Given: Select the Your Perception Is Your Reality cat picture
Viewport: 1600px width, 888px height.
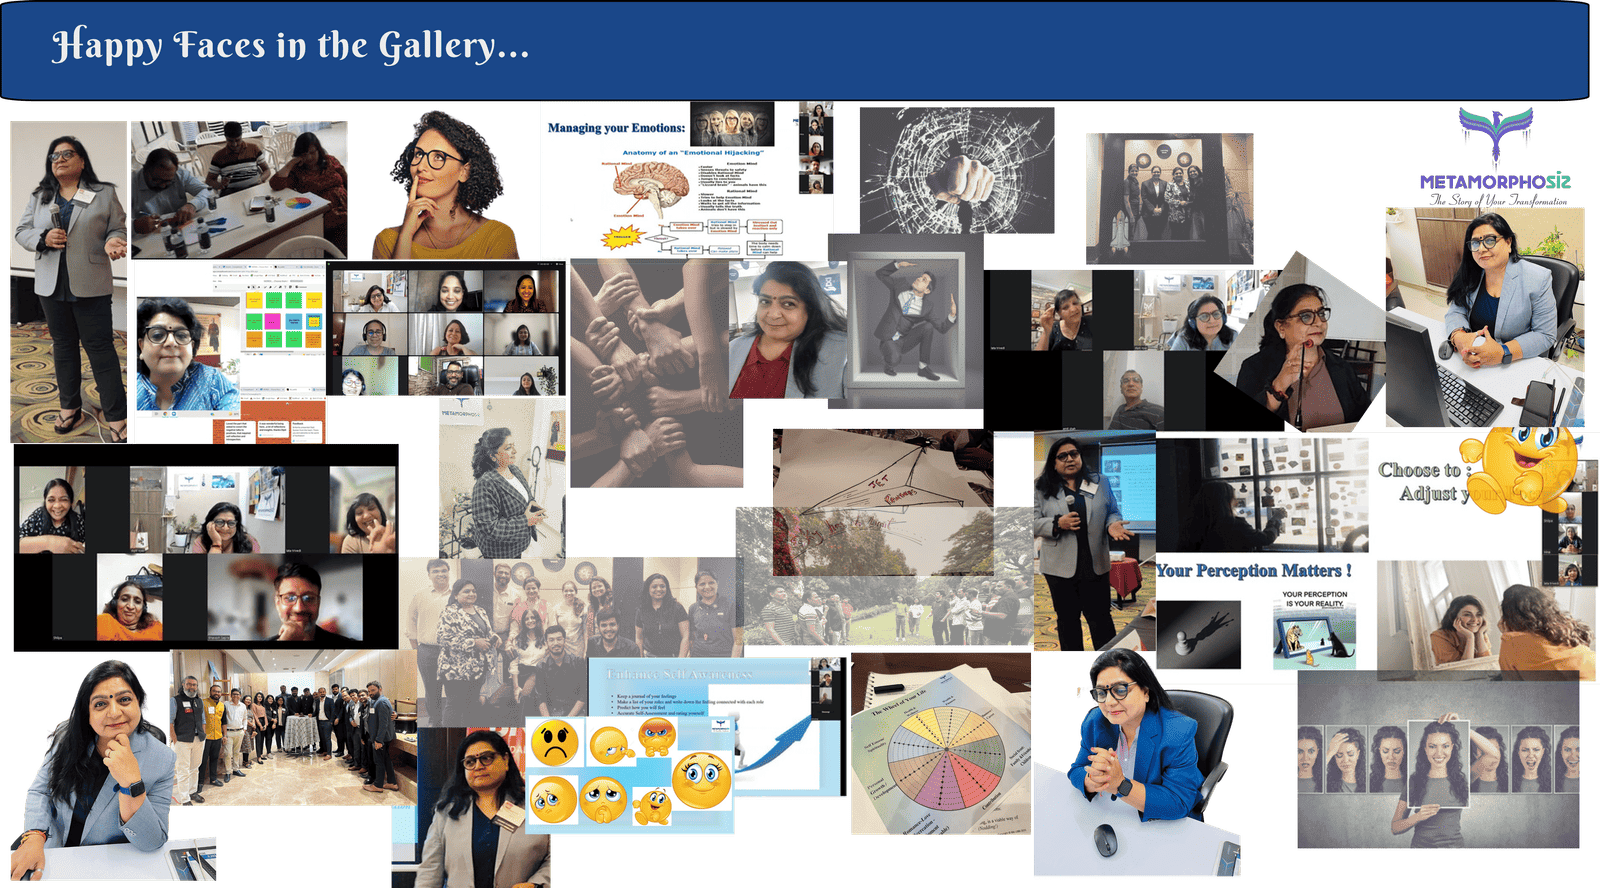Looking at the screenshot, I should click(x=1314, y=631).
